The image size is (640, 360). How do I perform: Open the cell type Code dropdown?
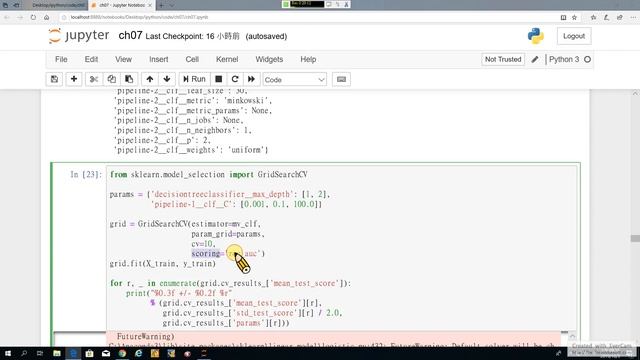[x=295, y=80]
